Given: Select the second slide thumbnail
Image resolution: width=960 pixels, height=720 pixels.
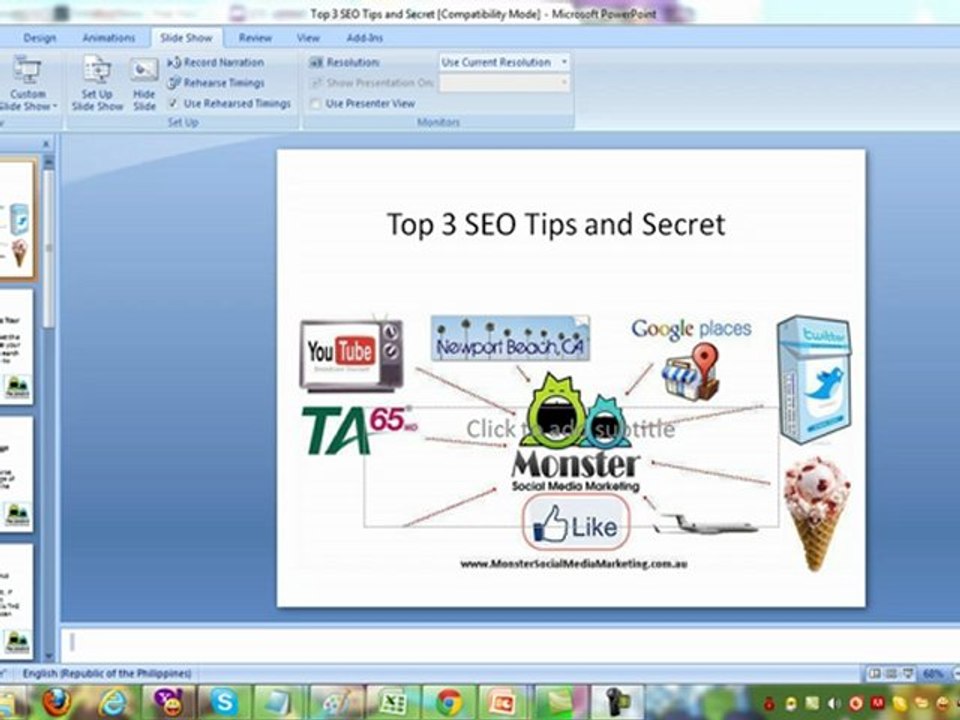Looking at the screenshot, I should tap(17, 347).
